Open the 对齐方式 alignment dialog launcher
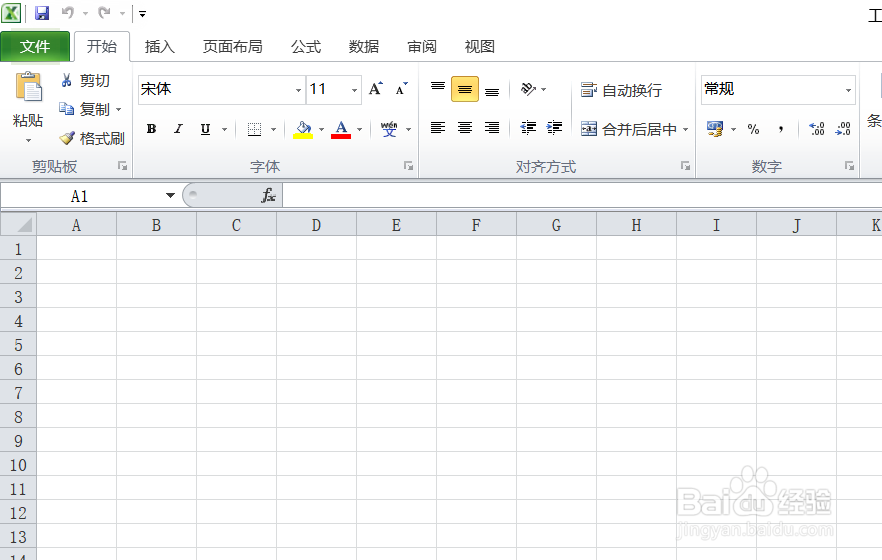Screen dimensions: 882x560 click(x=685, y=166)
